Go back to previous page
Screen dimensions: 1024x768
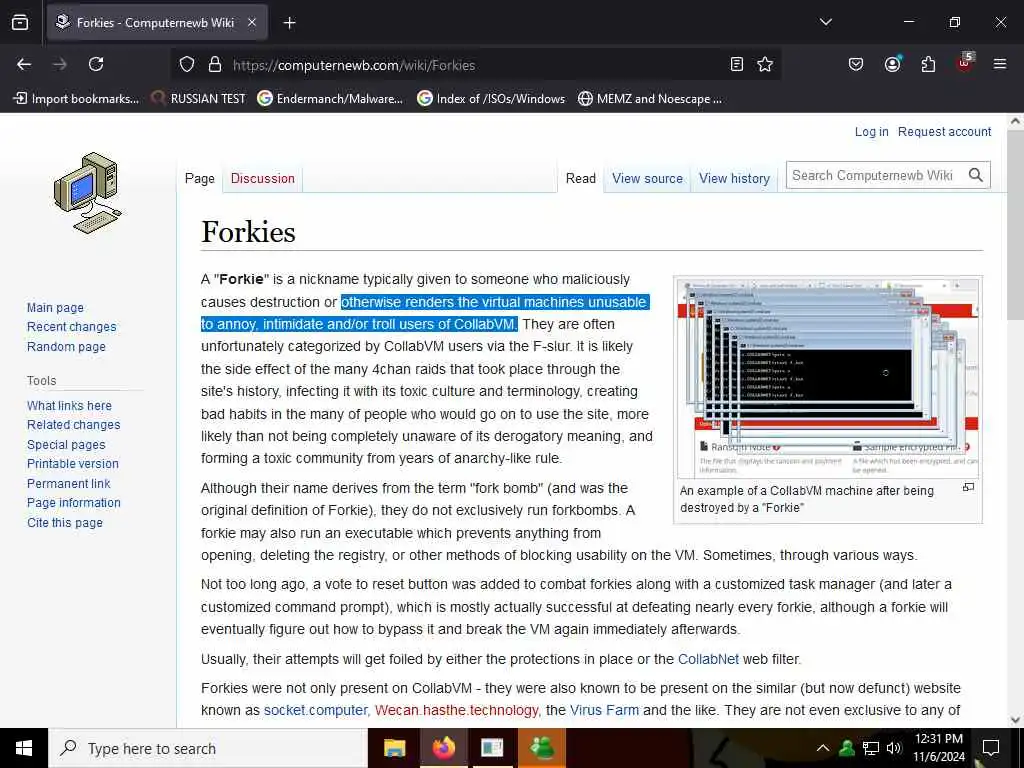click(24, 64)
